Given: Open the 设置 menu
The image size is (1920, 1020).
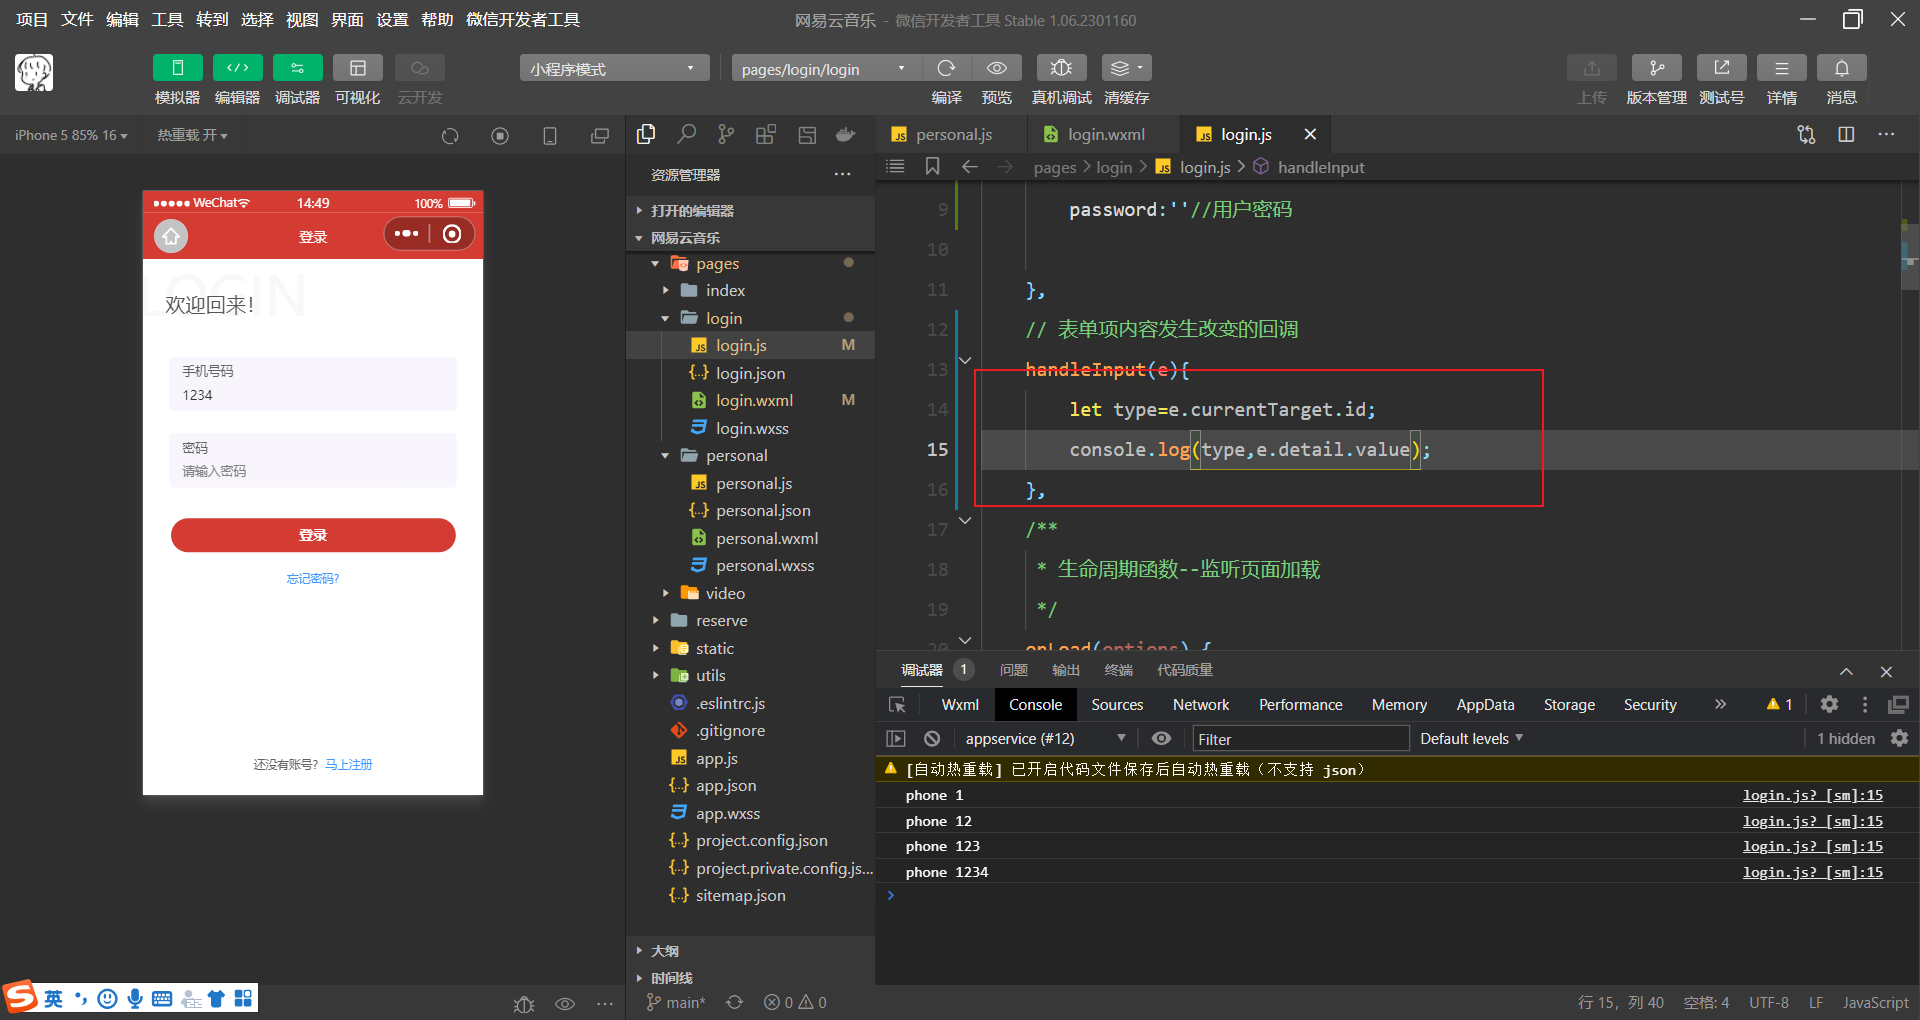Looking at the screenshot, I should (392, 20).
